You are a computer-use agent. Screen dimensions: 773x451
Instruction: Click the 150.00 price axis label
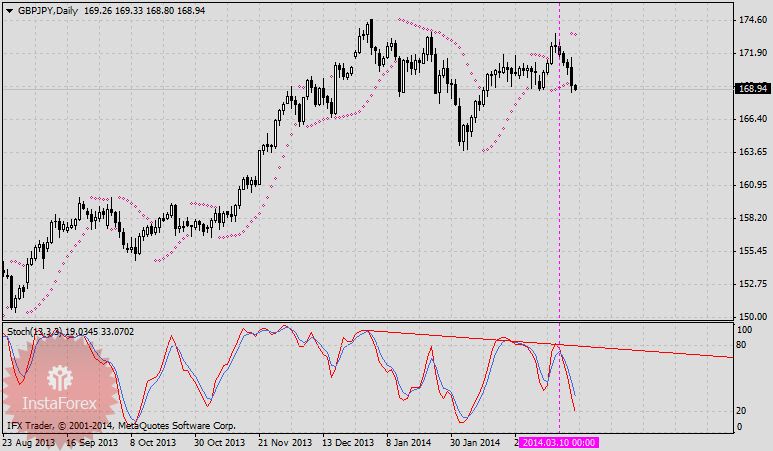coord(751,317)
